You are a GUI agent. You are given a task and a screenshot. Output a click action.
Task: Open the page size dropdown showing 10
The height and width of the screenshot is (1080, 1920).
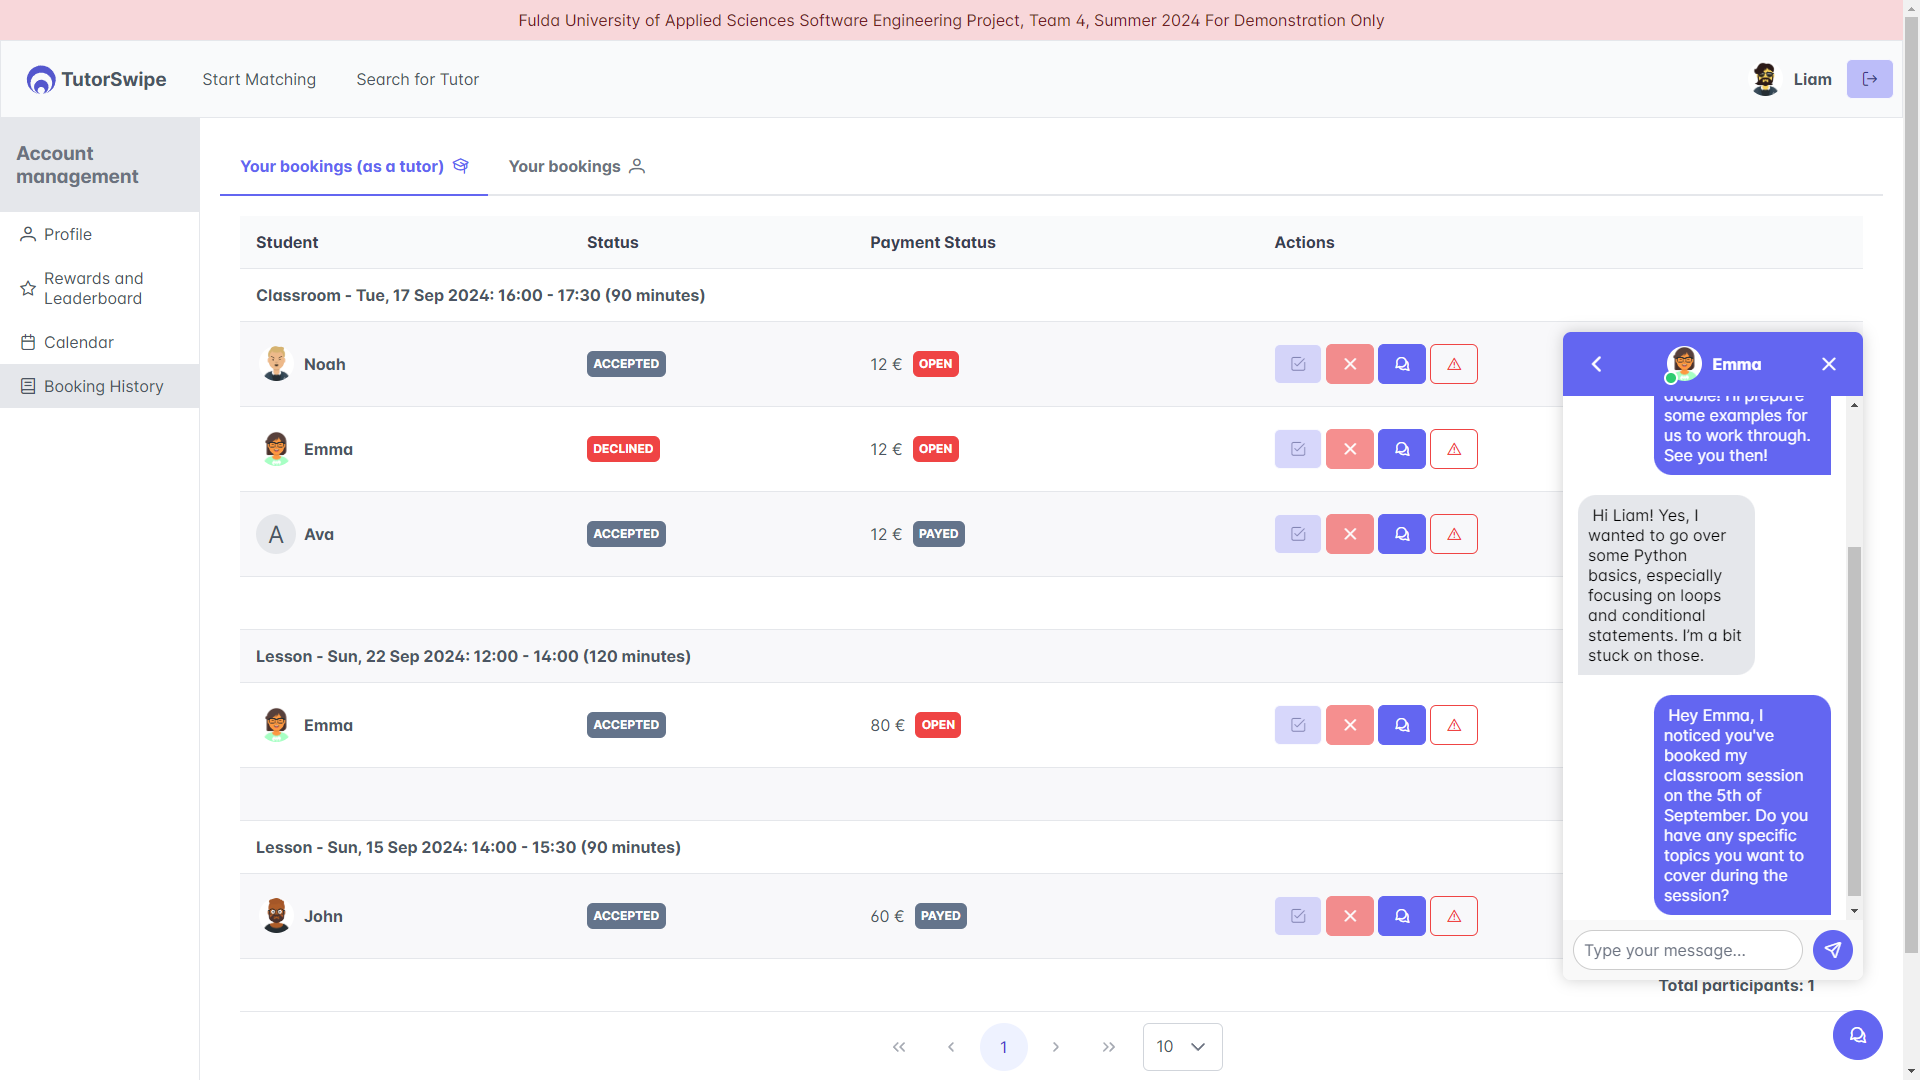pos(1182,1046)
